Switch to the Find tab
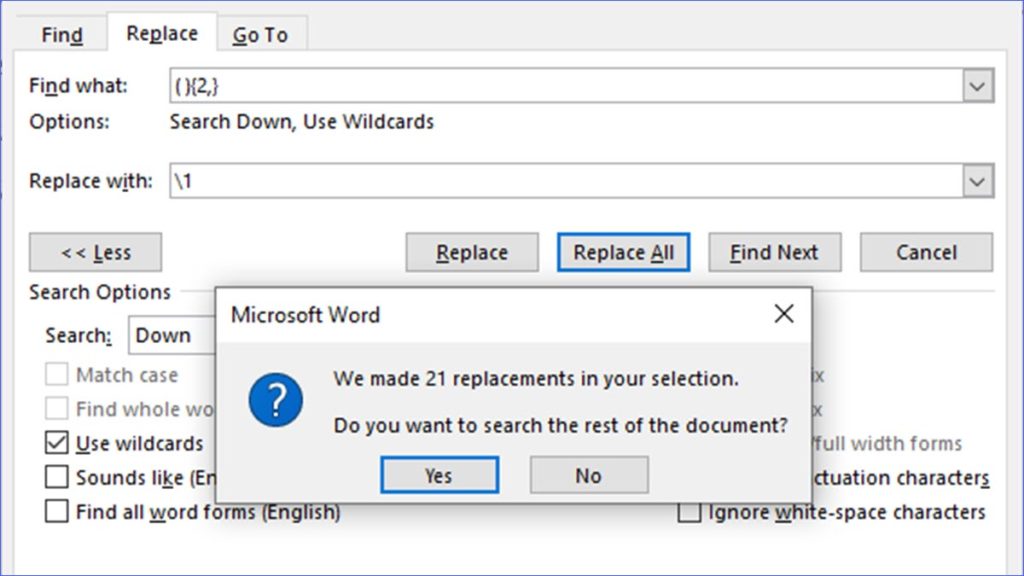Viewport: 1024px width, 576px height. 62,35
